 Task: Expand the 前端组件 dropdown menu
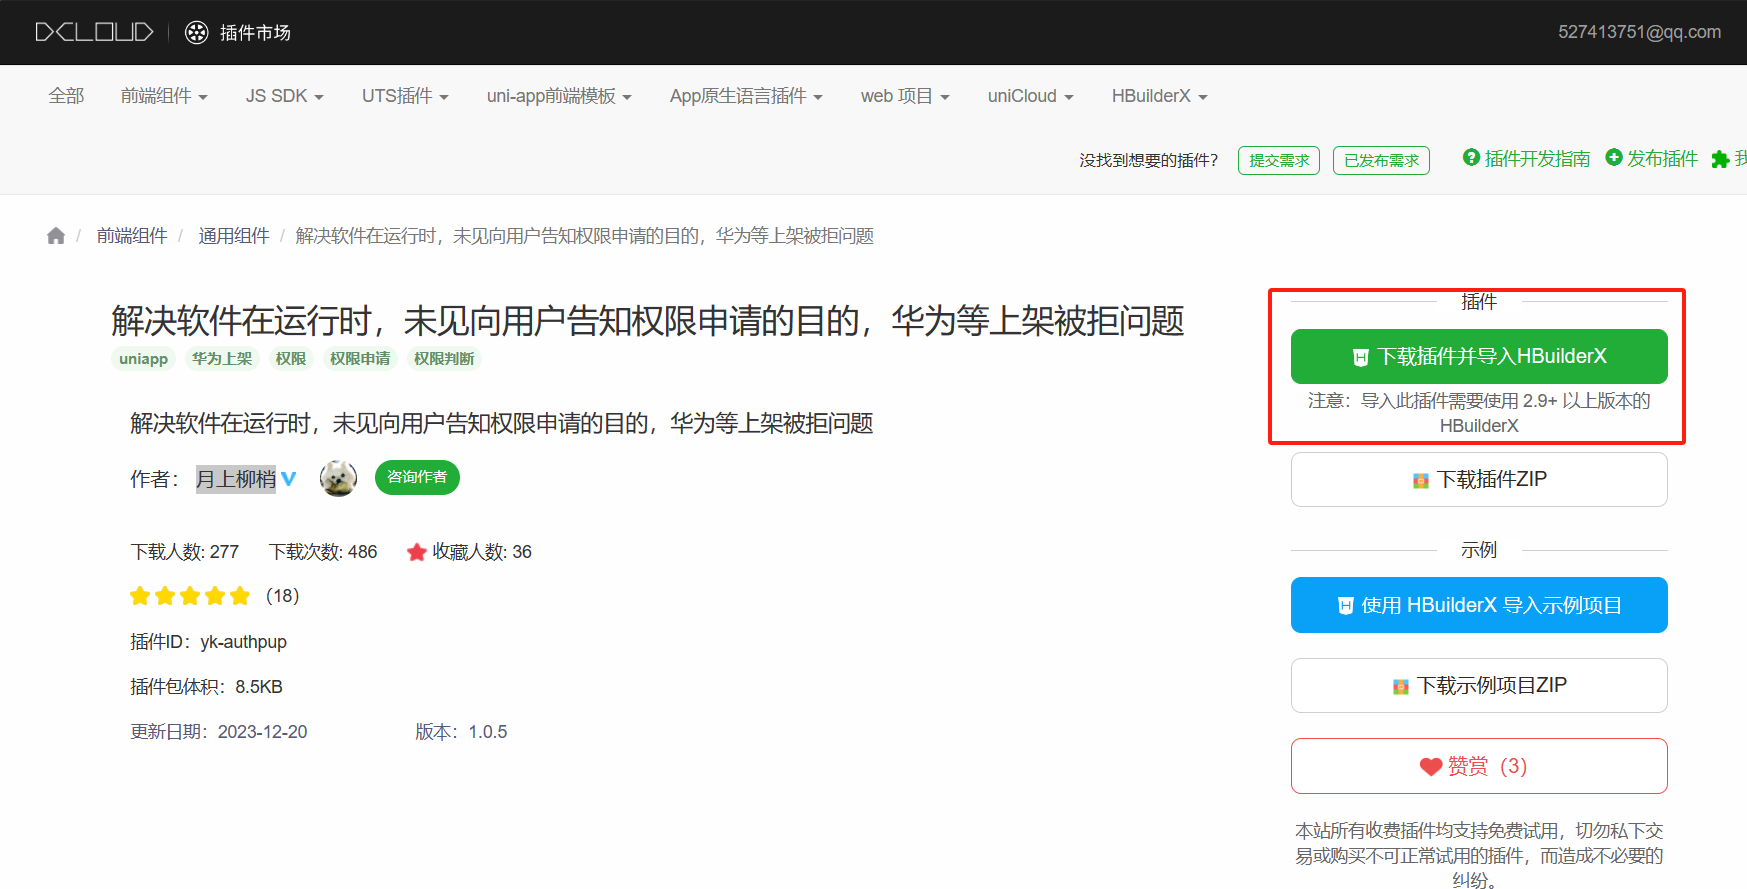pyautogui.click(x=164, y=96)
